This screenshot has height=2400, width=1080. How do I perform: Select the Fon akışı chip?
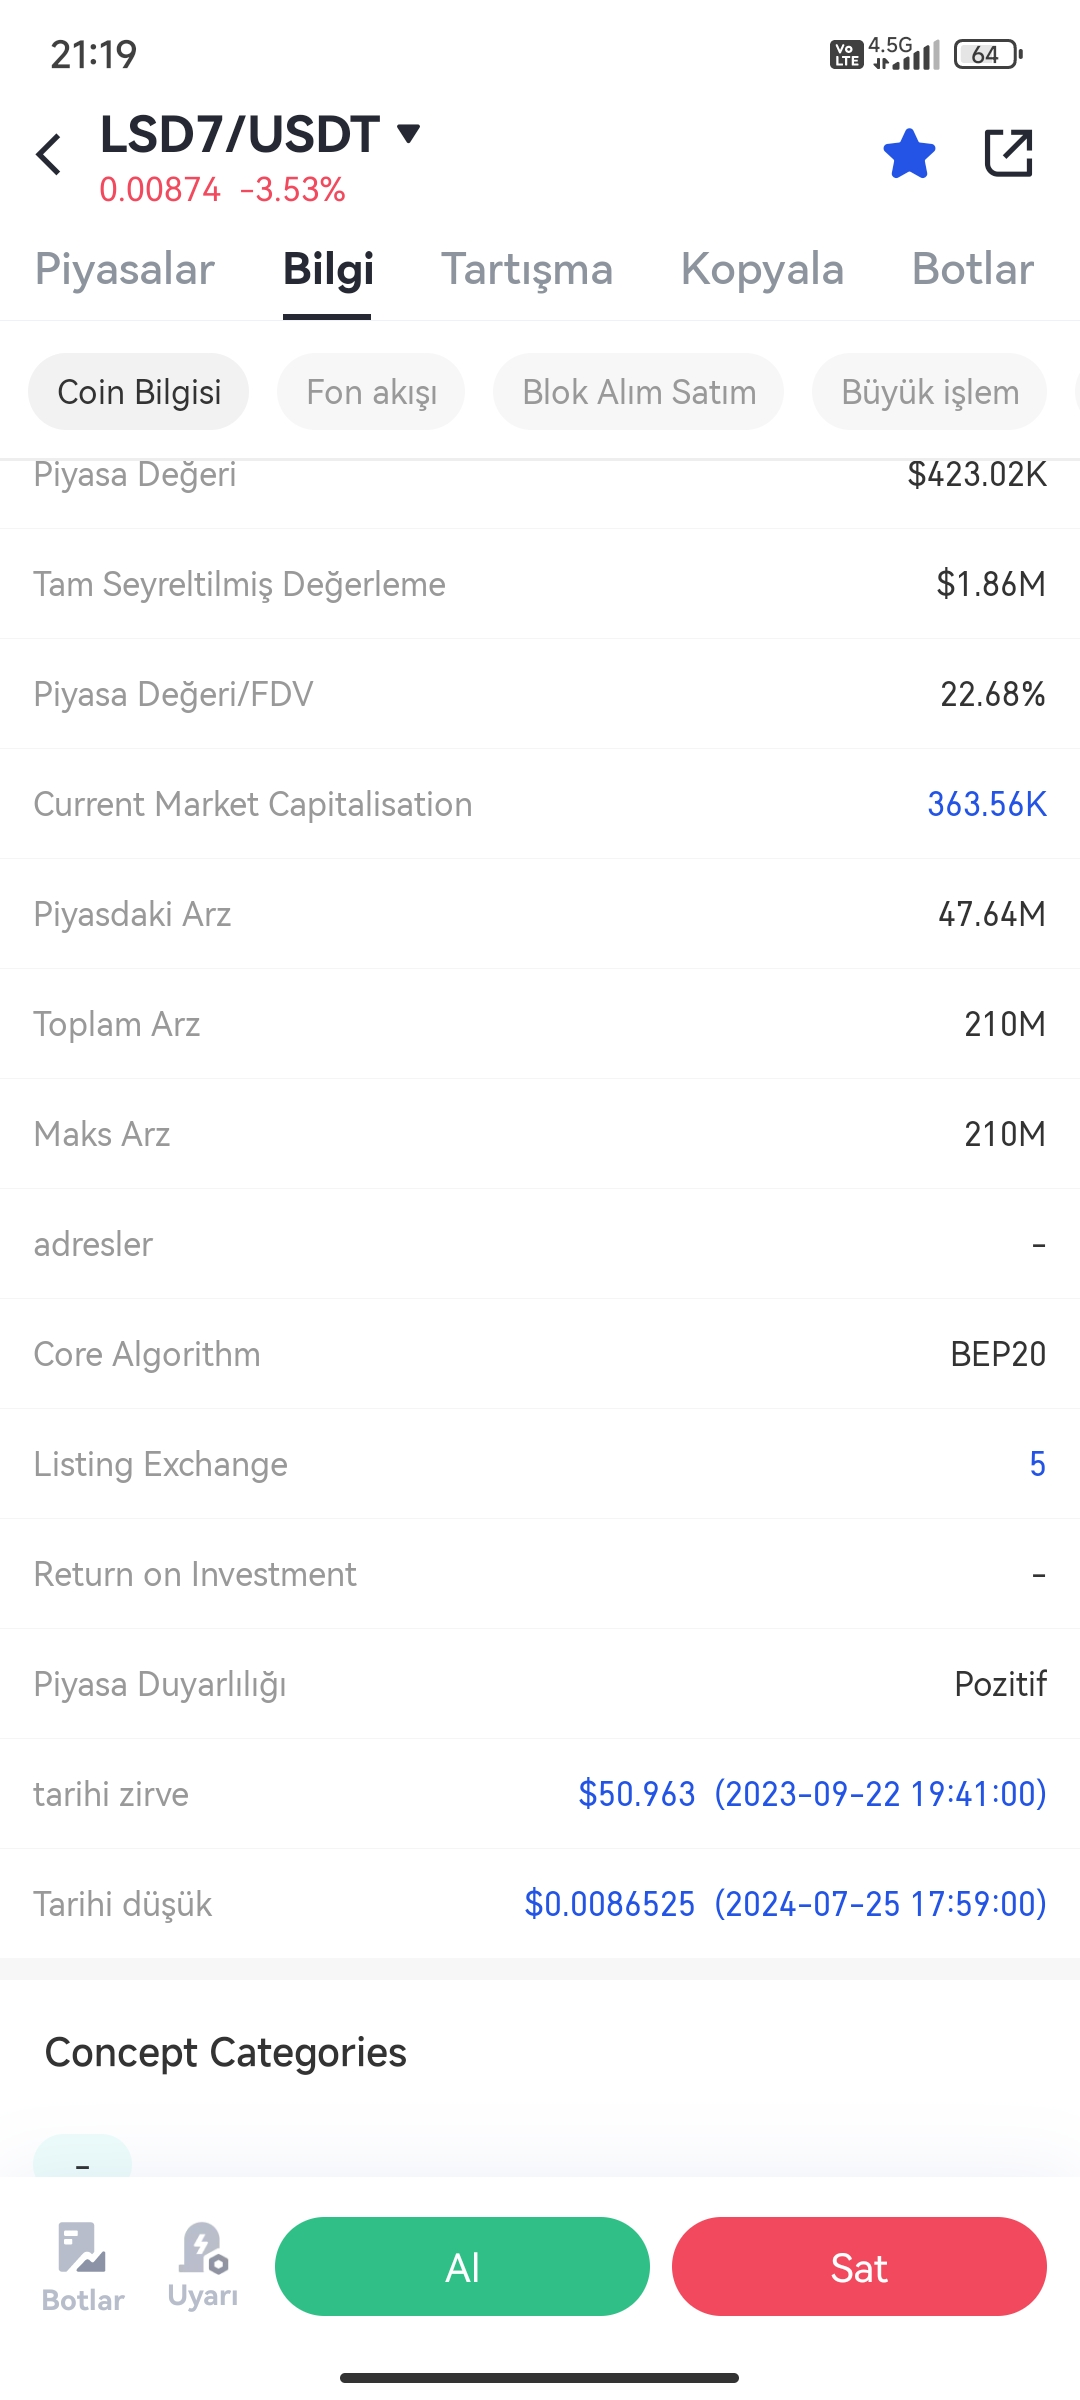tap(371, 392)
